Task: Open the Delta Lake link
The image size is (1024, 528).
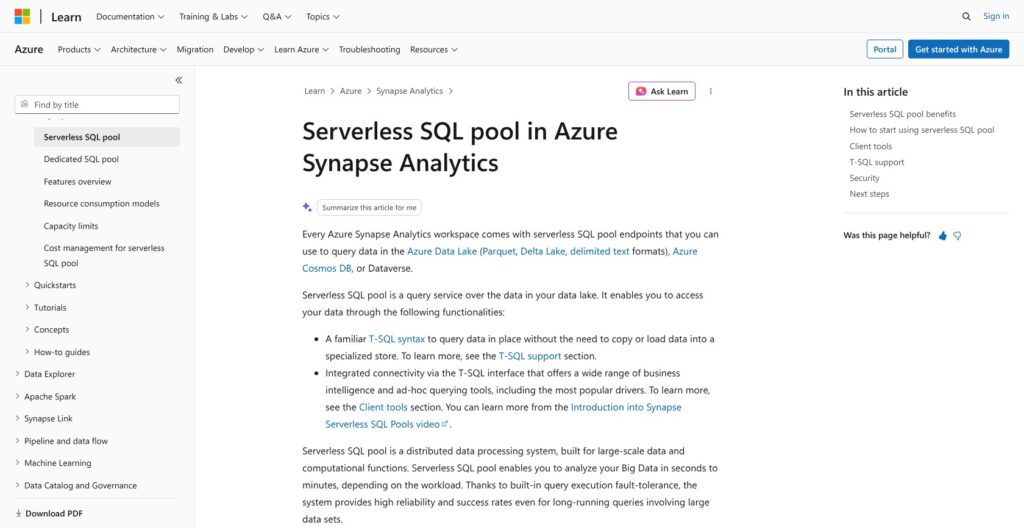Action: pos(542,251)
